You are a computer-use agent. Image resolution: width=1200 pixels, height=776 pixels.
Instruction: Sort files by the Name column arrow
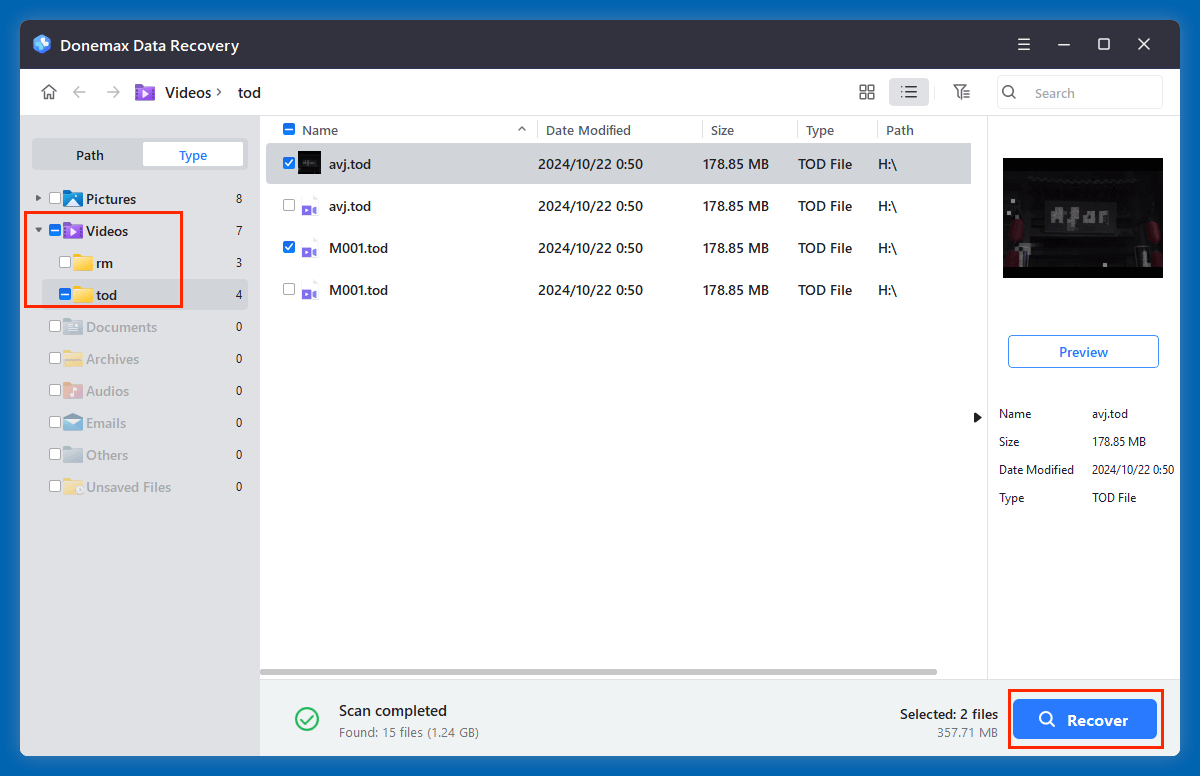point(521,129)
